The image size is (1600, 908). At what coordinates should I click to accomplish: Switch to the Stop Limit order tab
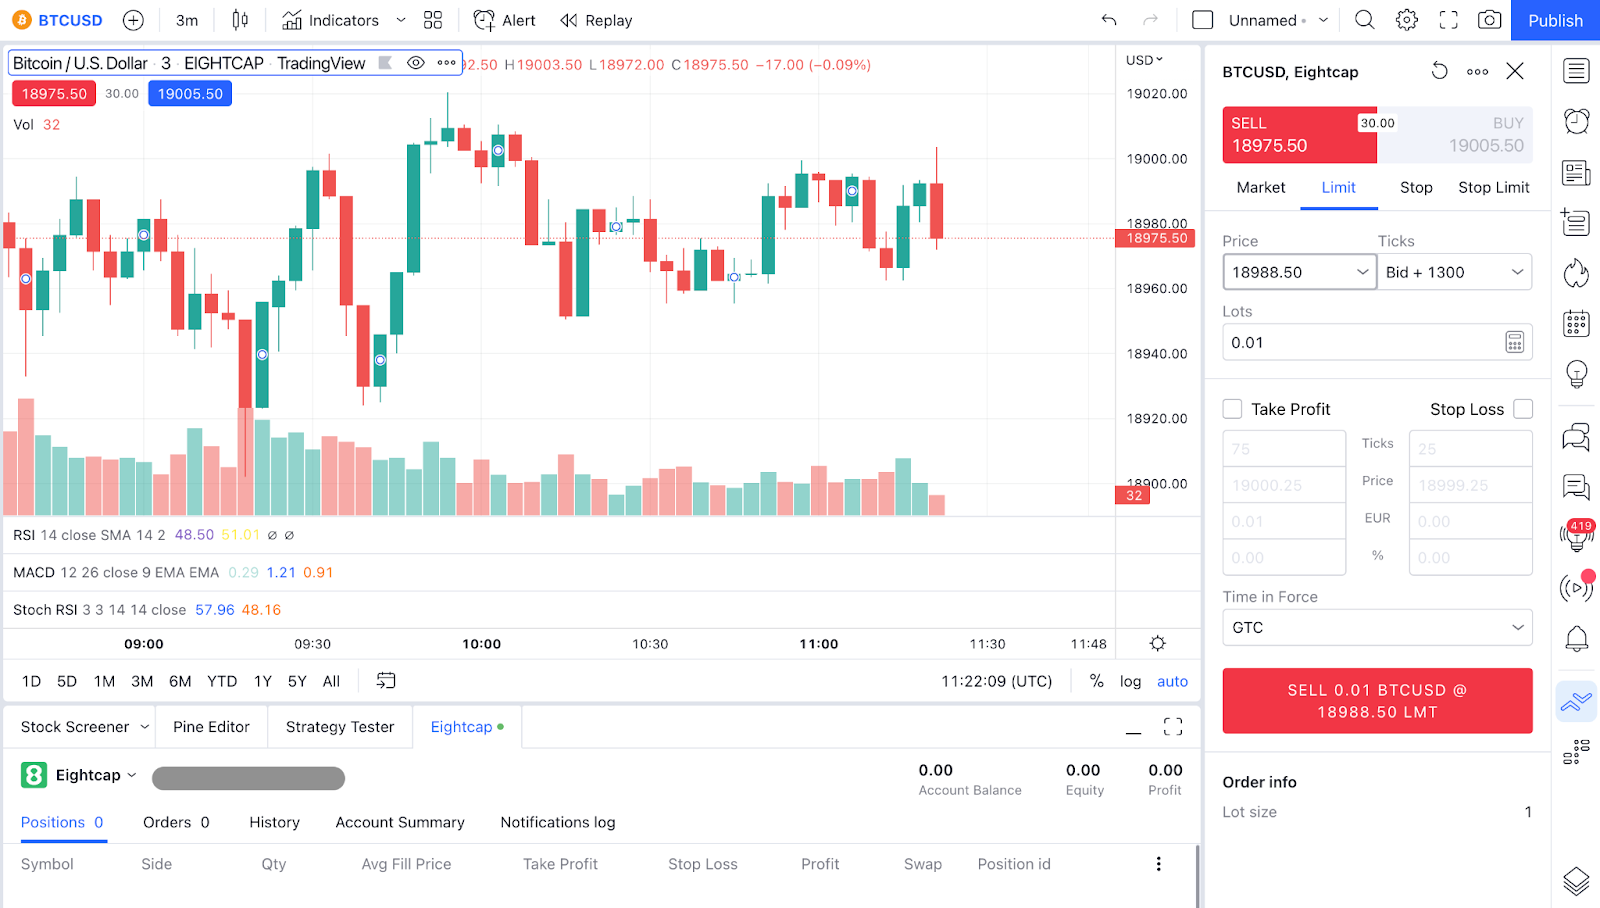click(x=1494, y=187)
